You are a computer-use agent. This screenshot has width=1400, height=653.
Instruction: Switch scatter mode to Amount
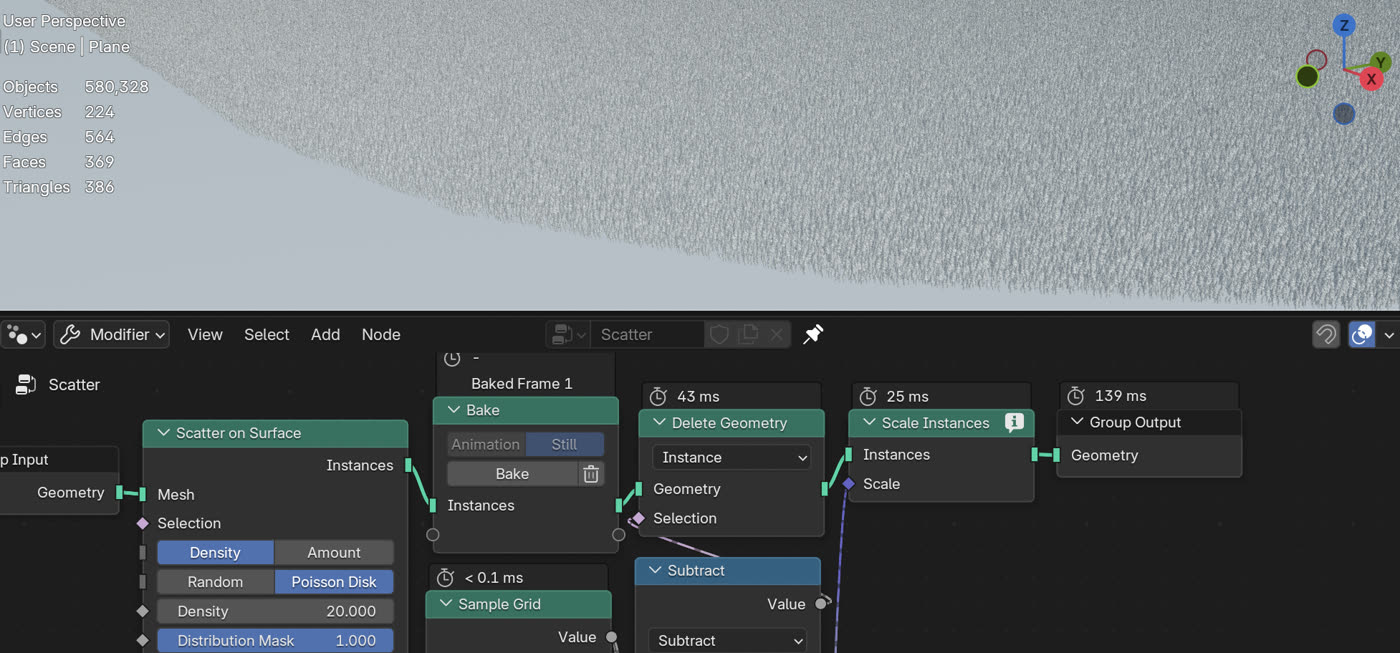tap(333, 553)
